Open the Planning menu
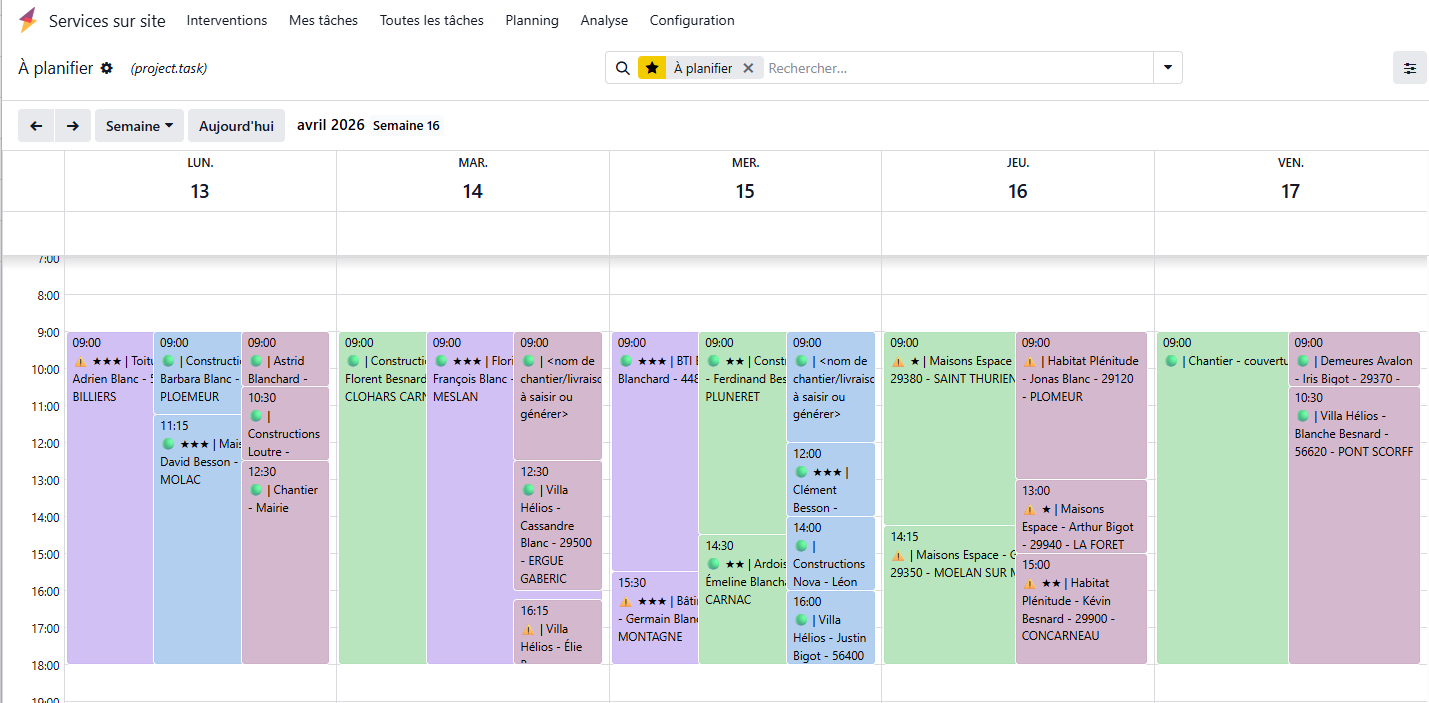This screenshot has width=1429, height=703. pyautogui.click(x=532, y=20)
